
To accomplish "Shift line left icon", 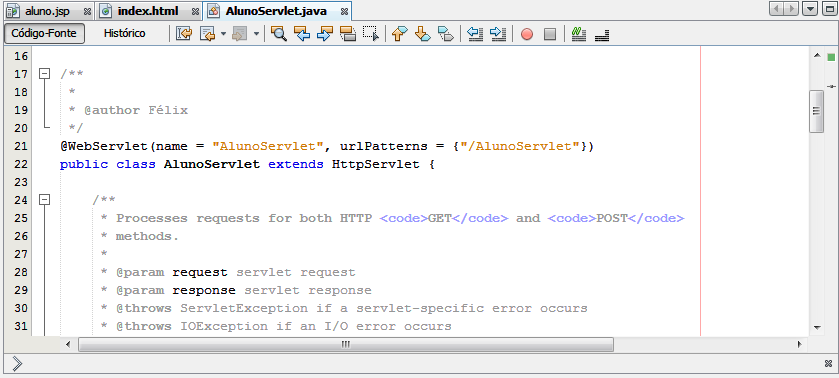I will click(475, 34).
